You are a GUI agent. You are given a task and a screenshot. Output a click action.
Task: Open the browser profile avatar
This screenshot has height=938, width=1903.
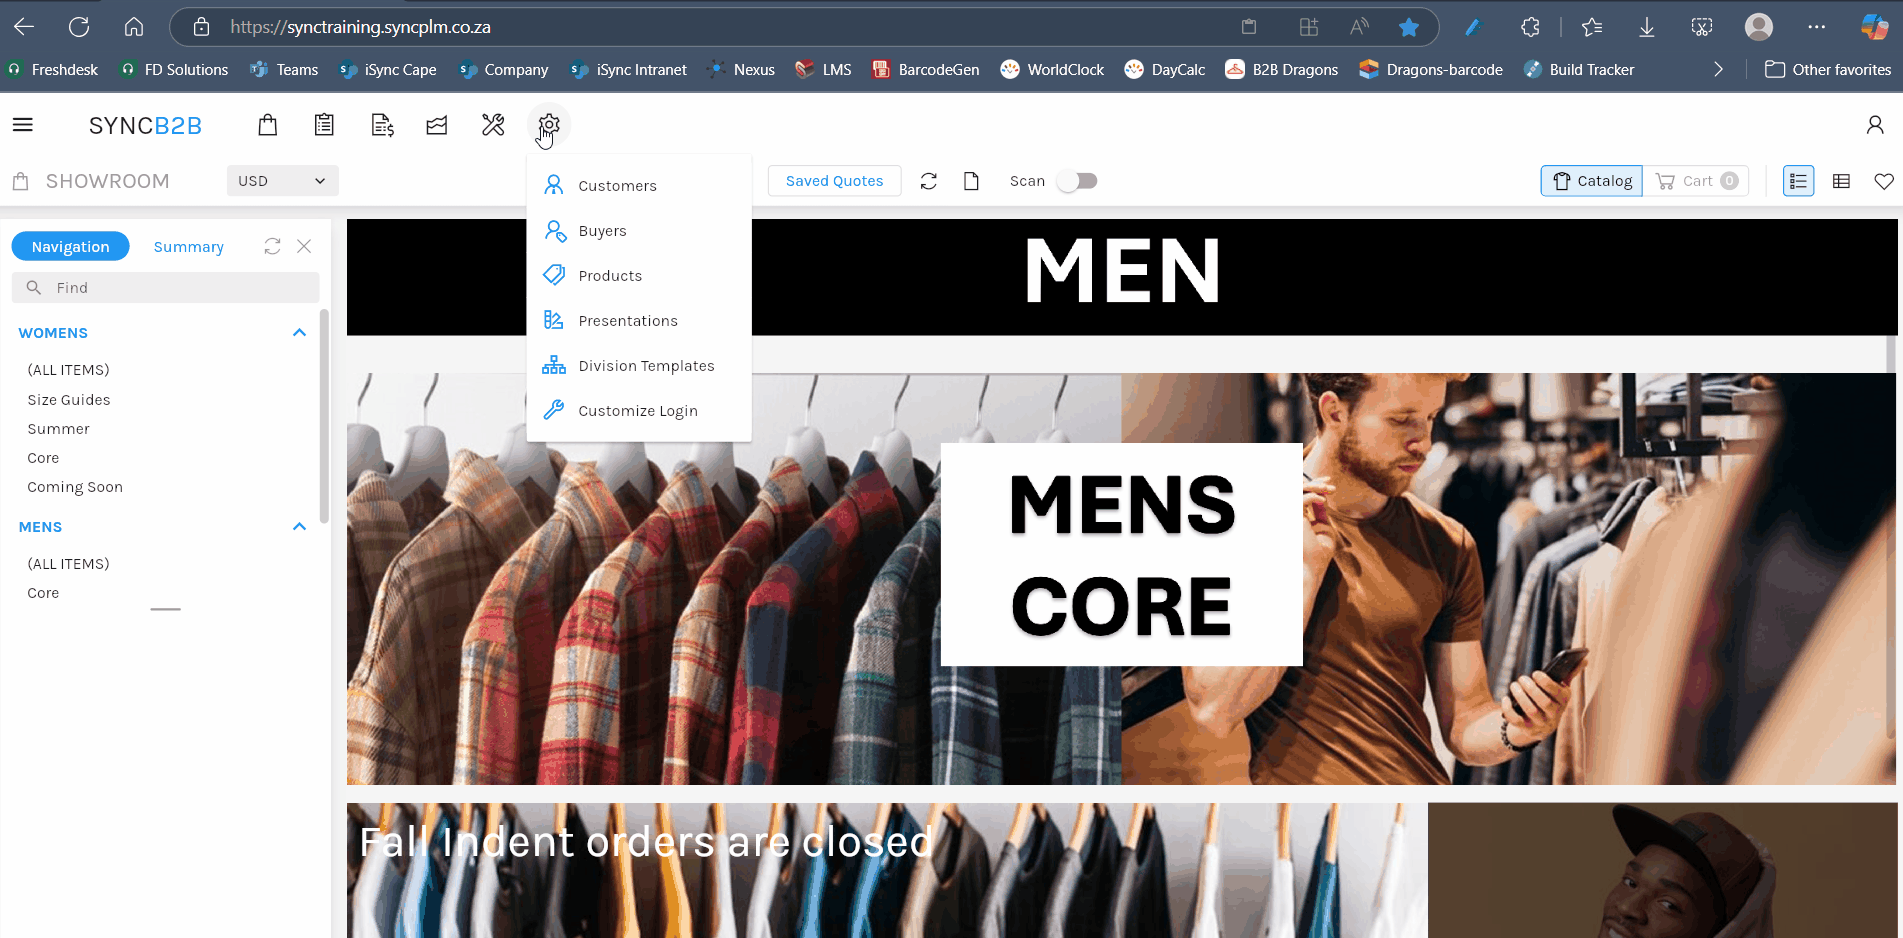click(1759, 27)
